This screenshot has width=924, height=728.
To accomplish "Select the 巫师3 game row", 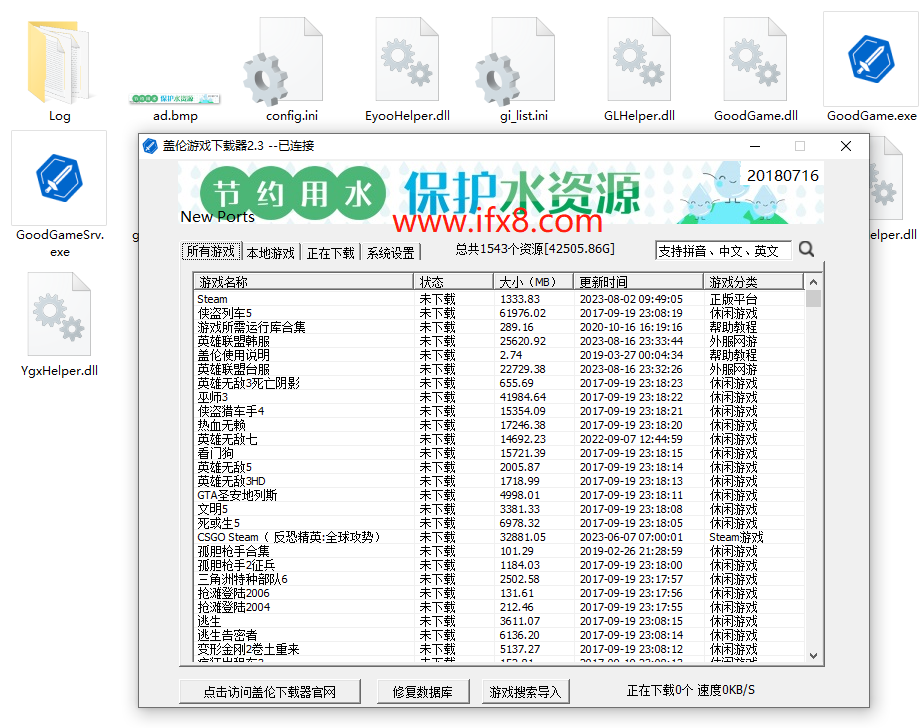I will click(499, 397).
